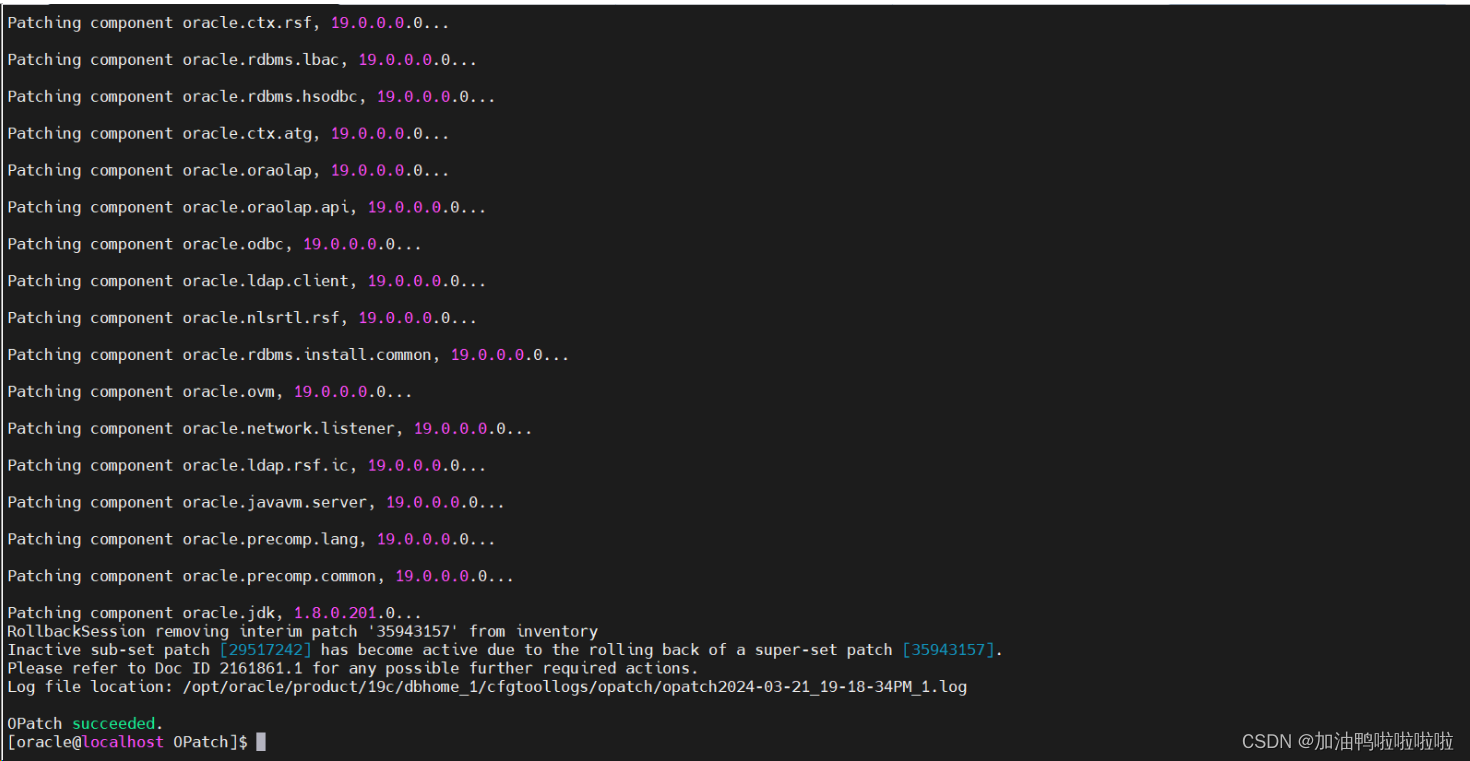Click the 'Please refer to Doc ID 2161861.1' line
The width and height of the screenshot is (1470, 761).
(x=353, y=668)
